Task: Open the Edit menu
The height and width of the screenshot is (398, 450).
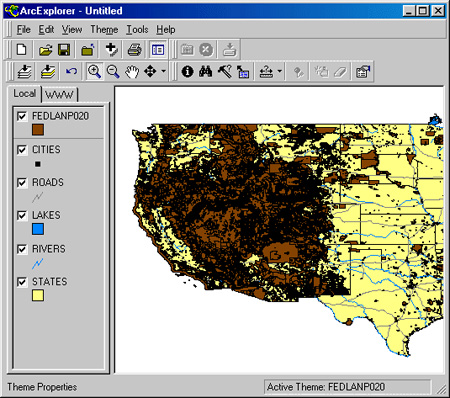Action: pyautogui.click(x=46, y=30)
